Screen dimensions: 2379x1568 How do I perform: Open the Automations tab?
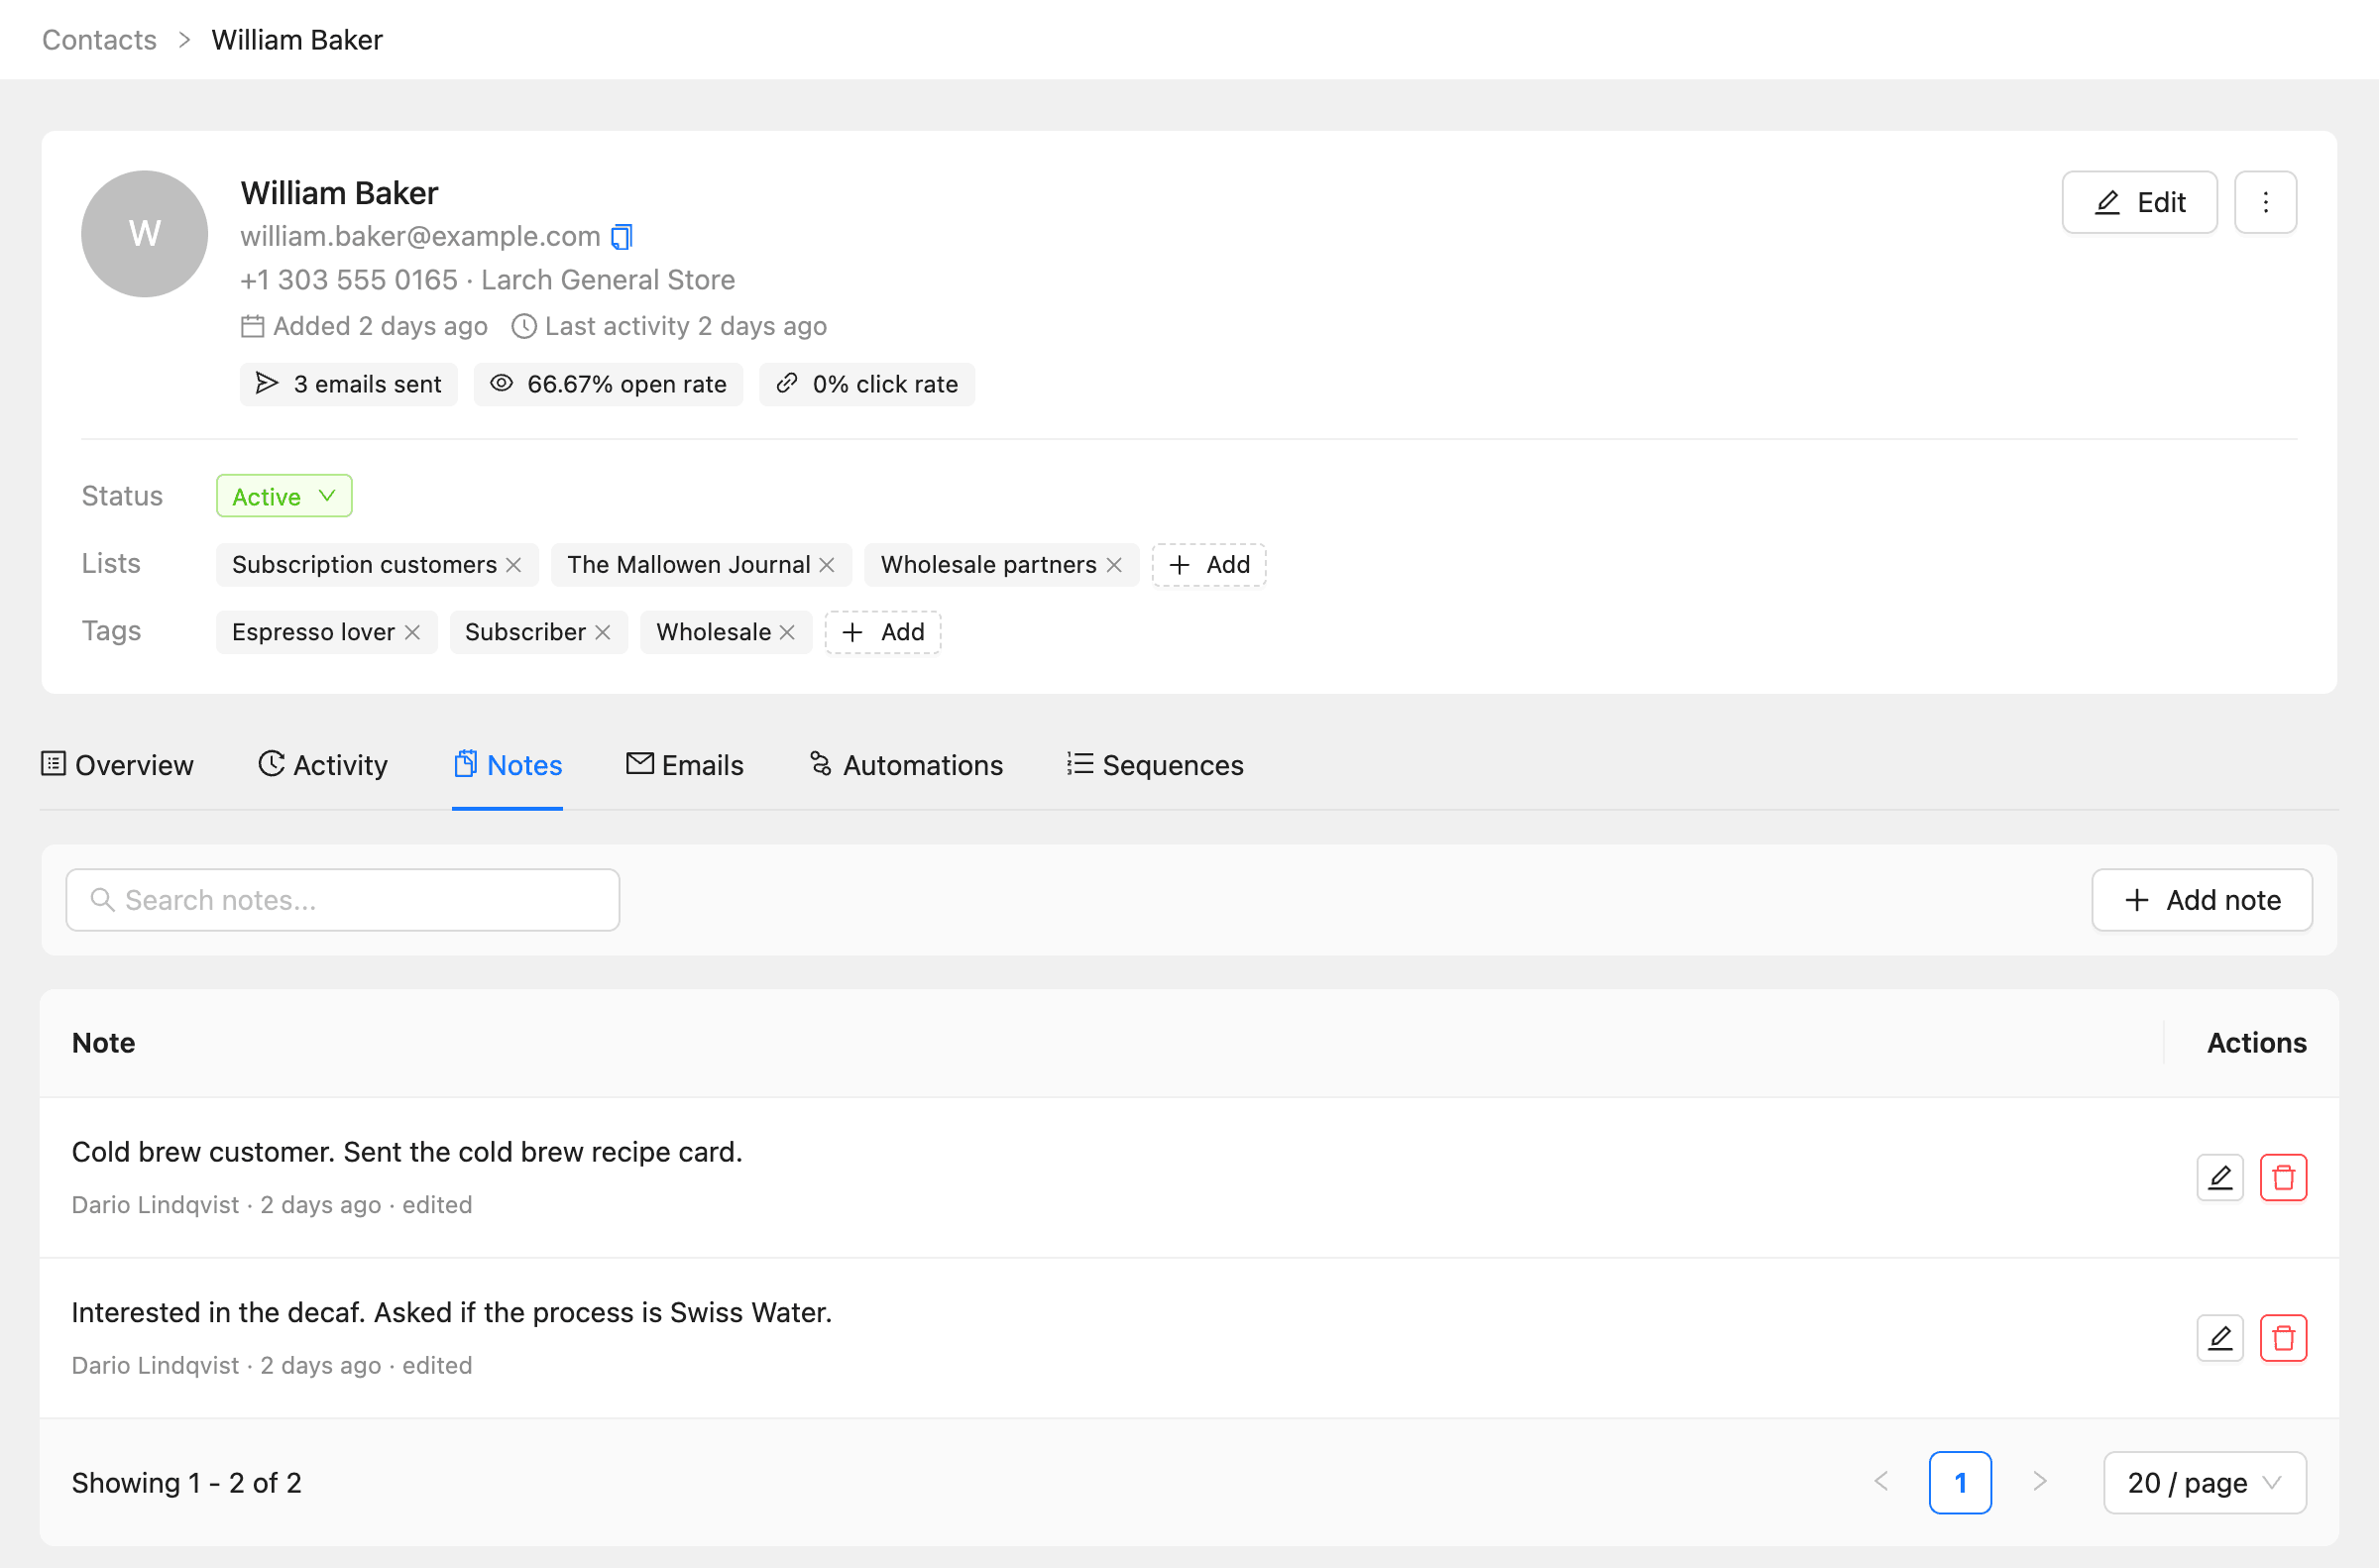click(x=906, y=765)
